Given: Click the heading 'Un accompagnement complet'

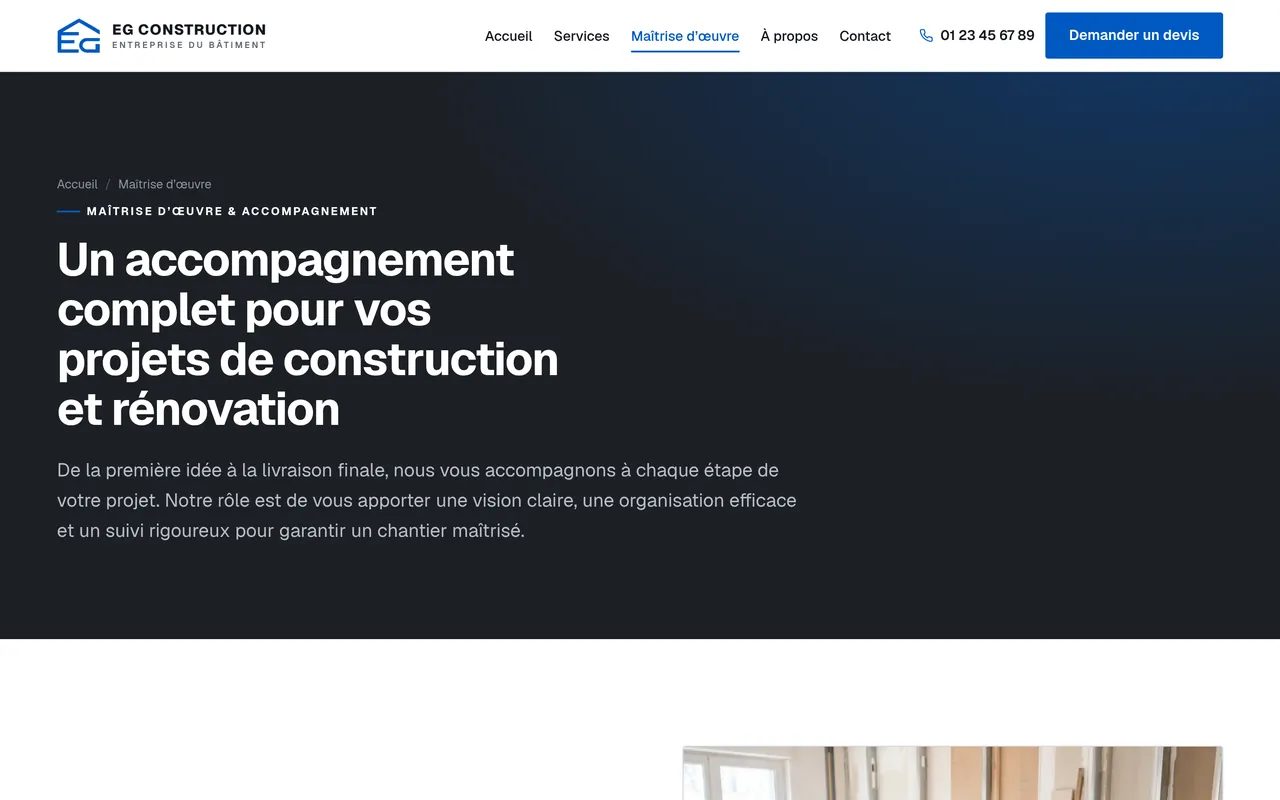Looking at the screenshot, I should (308, 334).
